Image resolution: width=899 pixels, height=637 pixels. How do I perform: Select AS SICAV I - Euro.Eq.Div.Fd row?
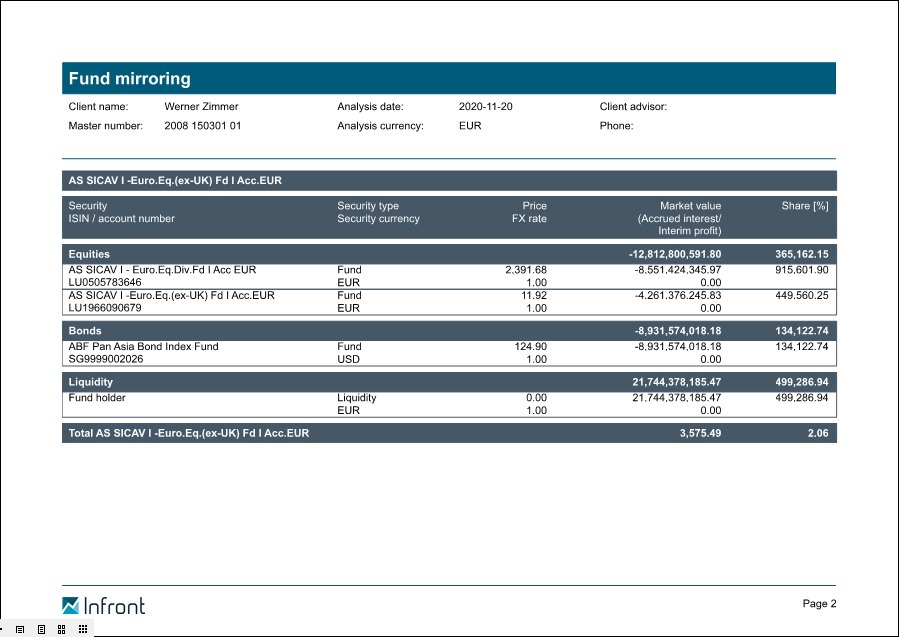coord(162,270)
